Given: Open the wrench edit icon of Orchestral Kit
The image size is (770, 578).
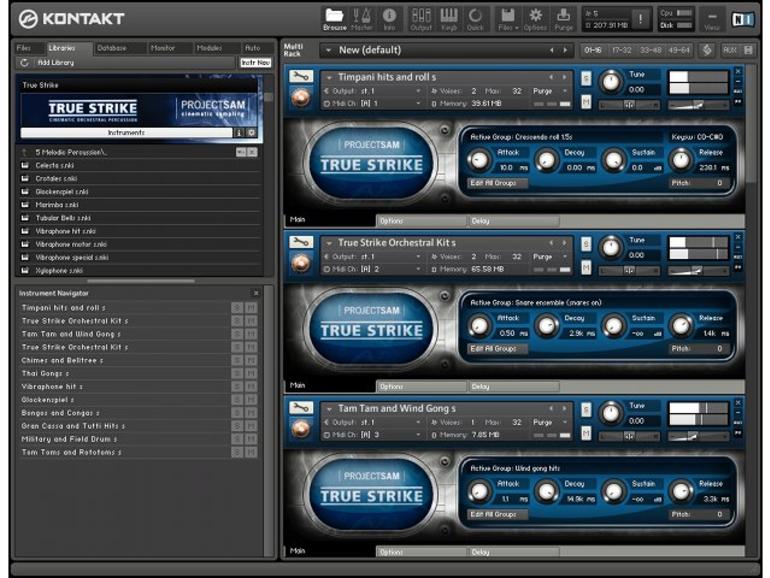Looking at the screenshot, I should click(x=301, y=242).
